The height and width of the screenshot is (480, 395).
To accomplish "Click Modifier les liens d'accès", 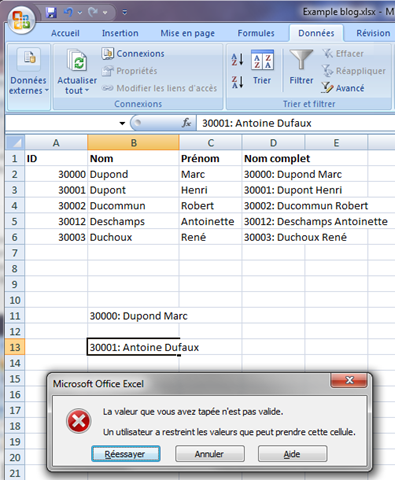I will [x=159, y=88].
